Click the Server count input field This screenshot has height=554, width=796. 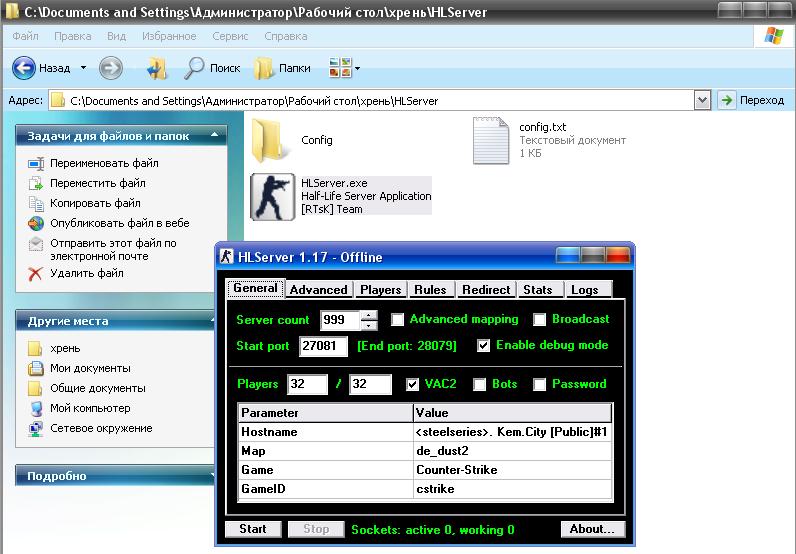(x=340, y=320)
